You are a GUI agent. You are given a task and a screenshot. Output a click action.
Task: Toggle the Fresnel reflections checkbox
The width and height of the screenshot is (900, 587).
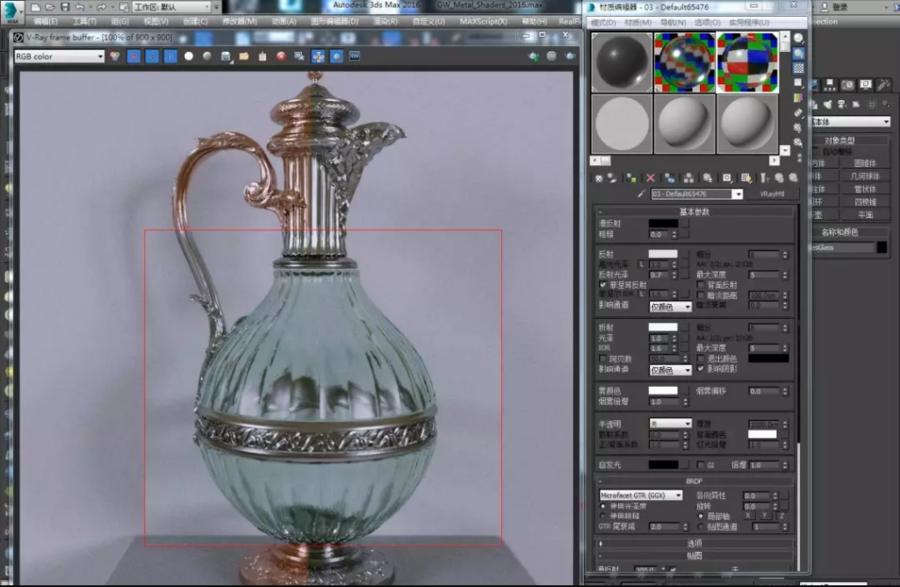(603, 285)
